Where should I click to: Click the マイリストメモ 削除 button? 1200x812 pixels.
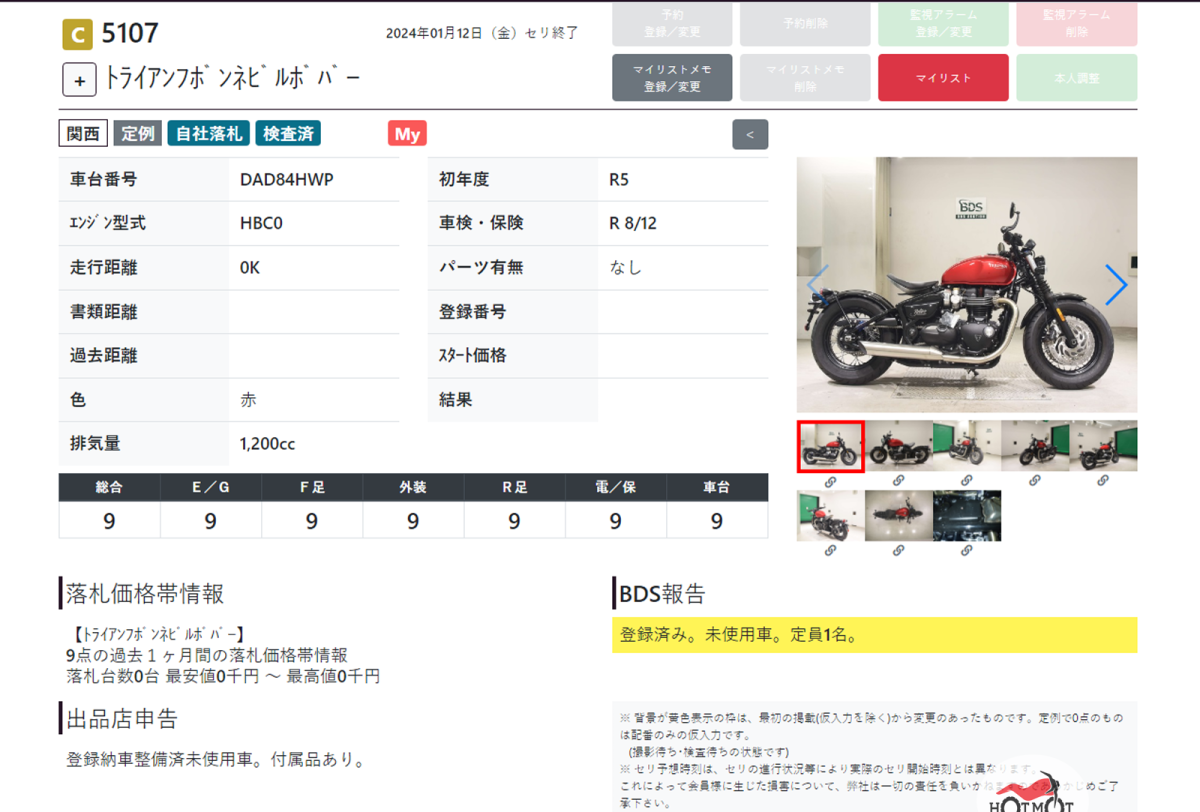click(x=805, y=78)
